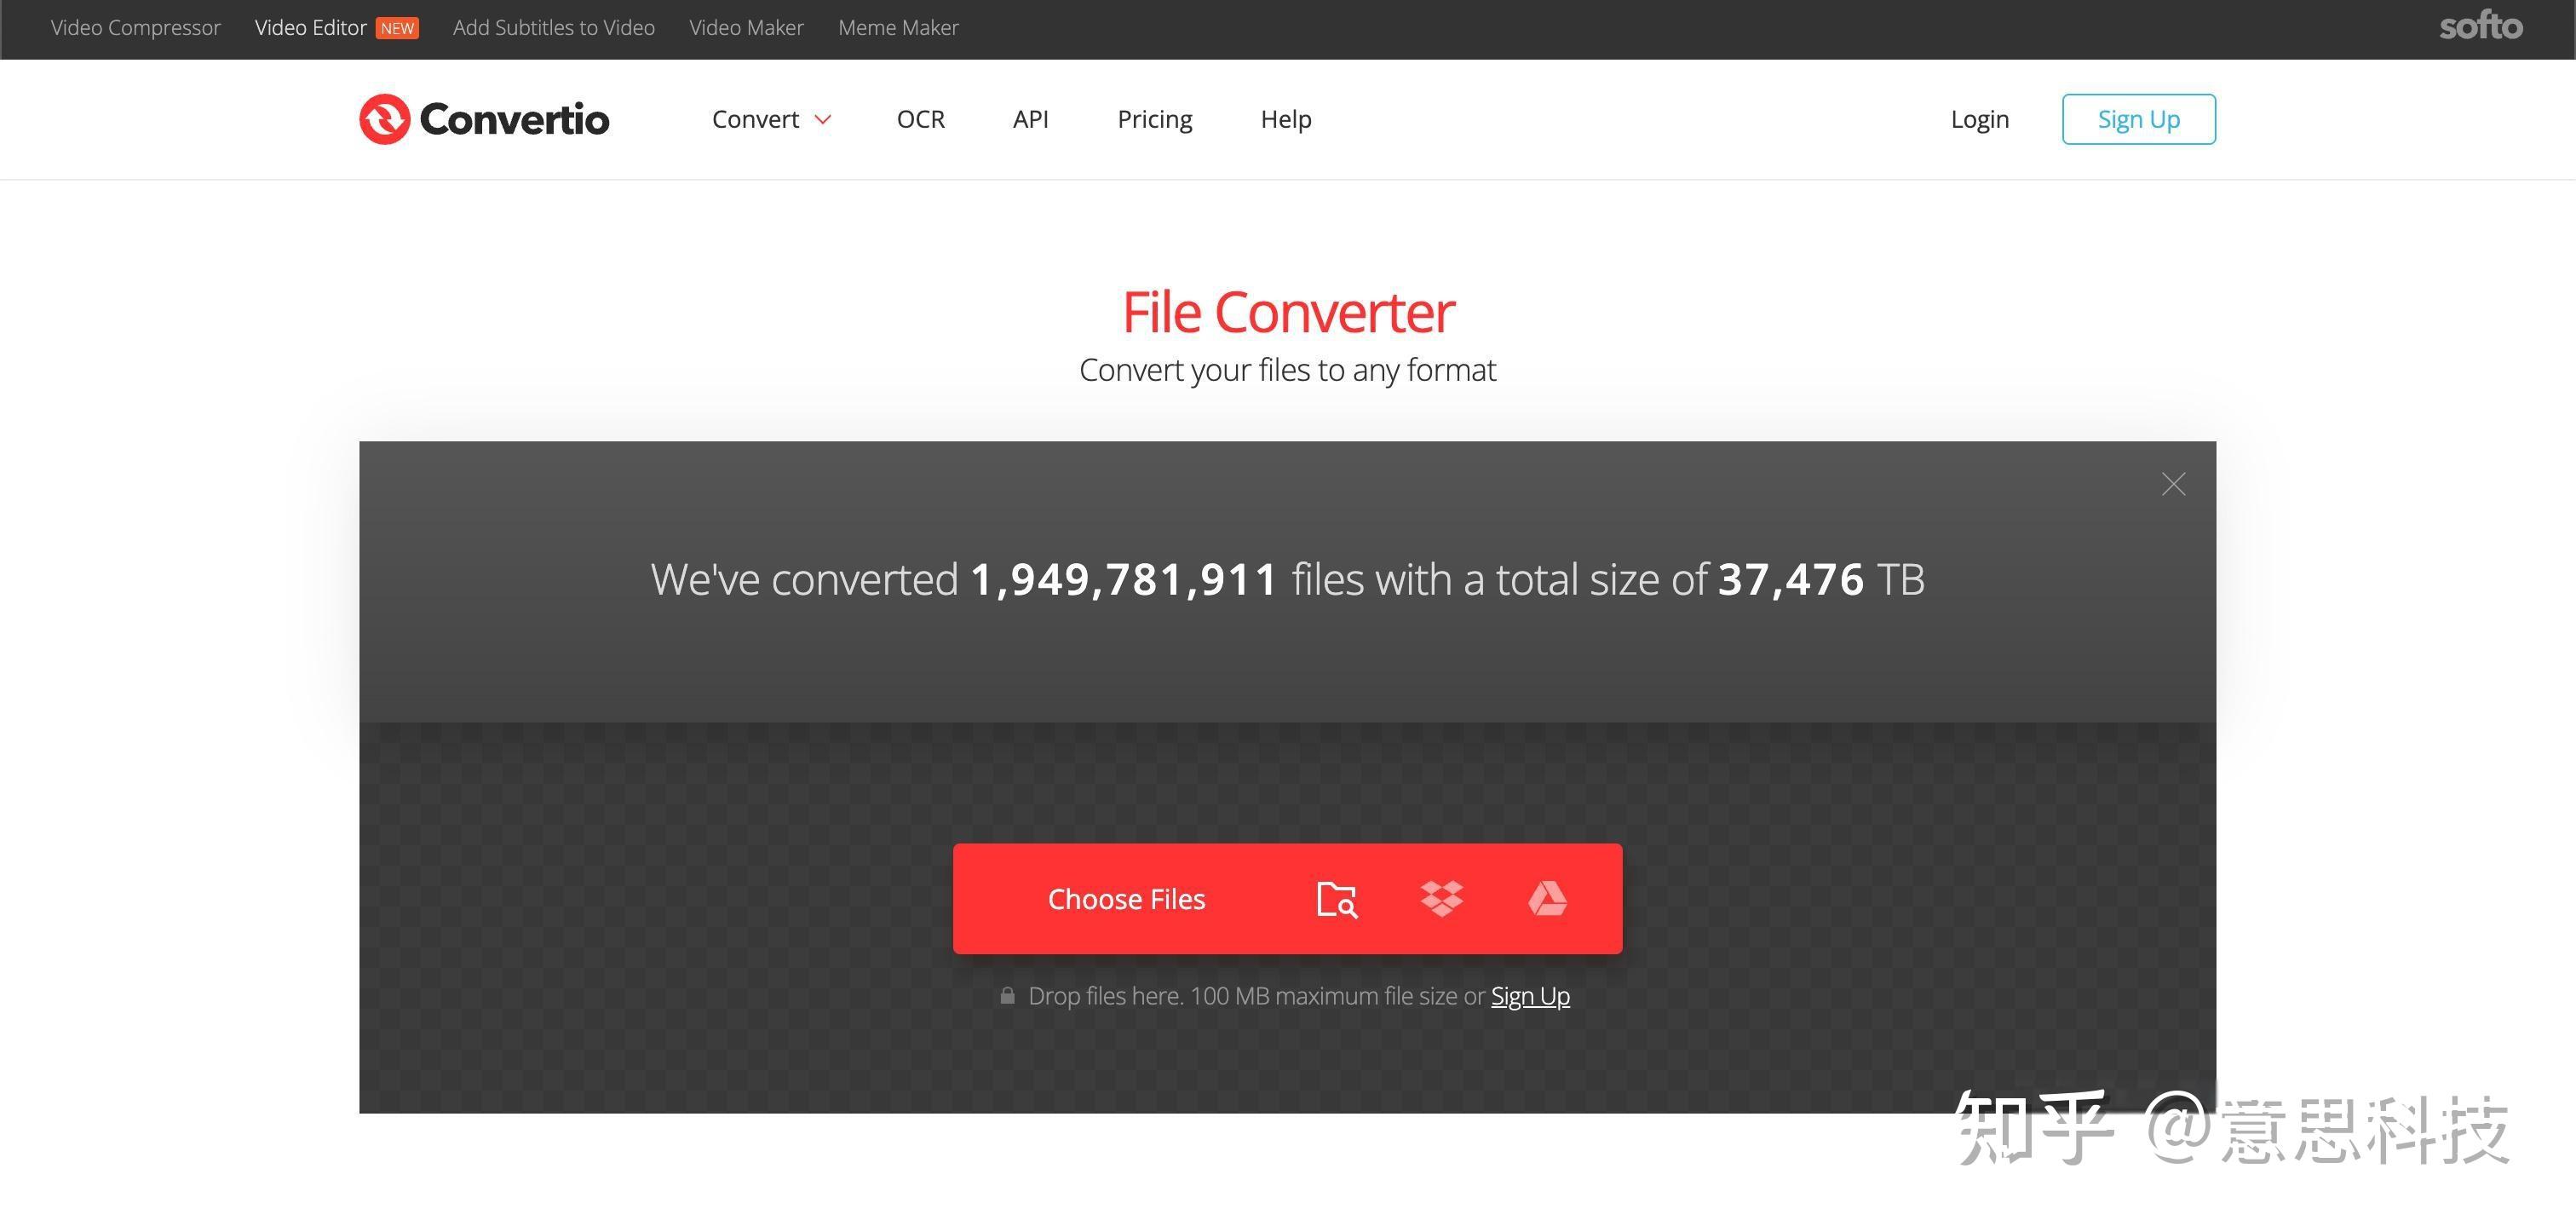This screenshot has width=2576, height=1232.
Task: Close the conversion stats banner
Action: click(2173, 484)
